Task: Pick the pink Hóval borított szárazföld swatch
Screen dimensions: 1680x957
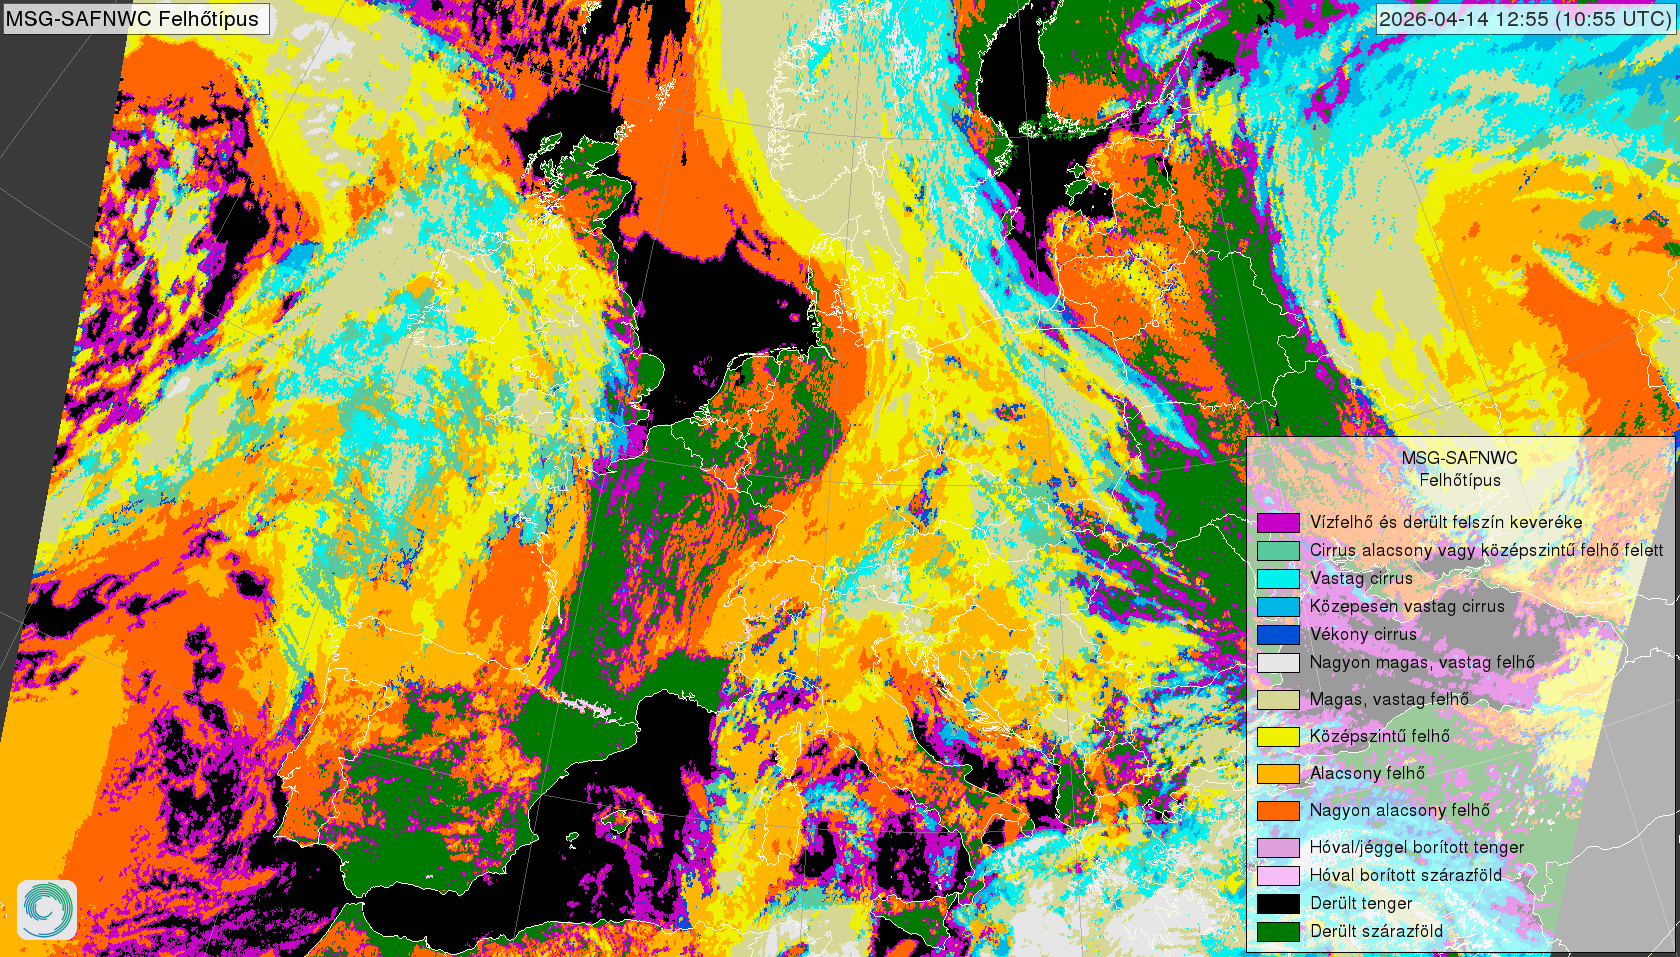Action: coord(1278,875)
